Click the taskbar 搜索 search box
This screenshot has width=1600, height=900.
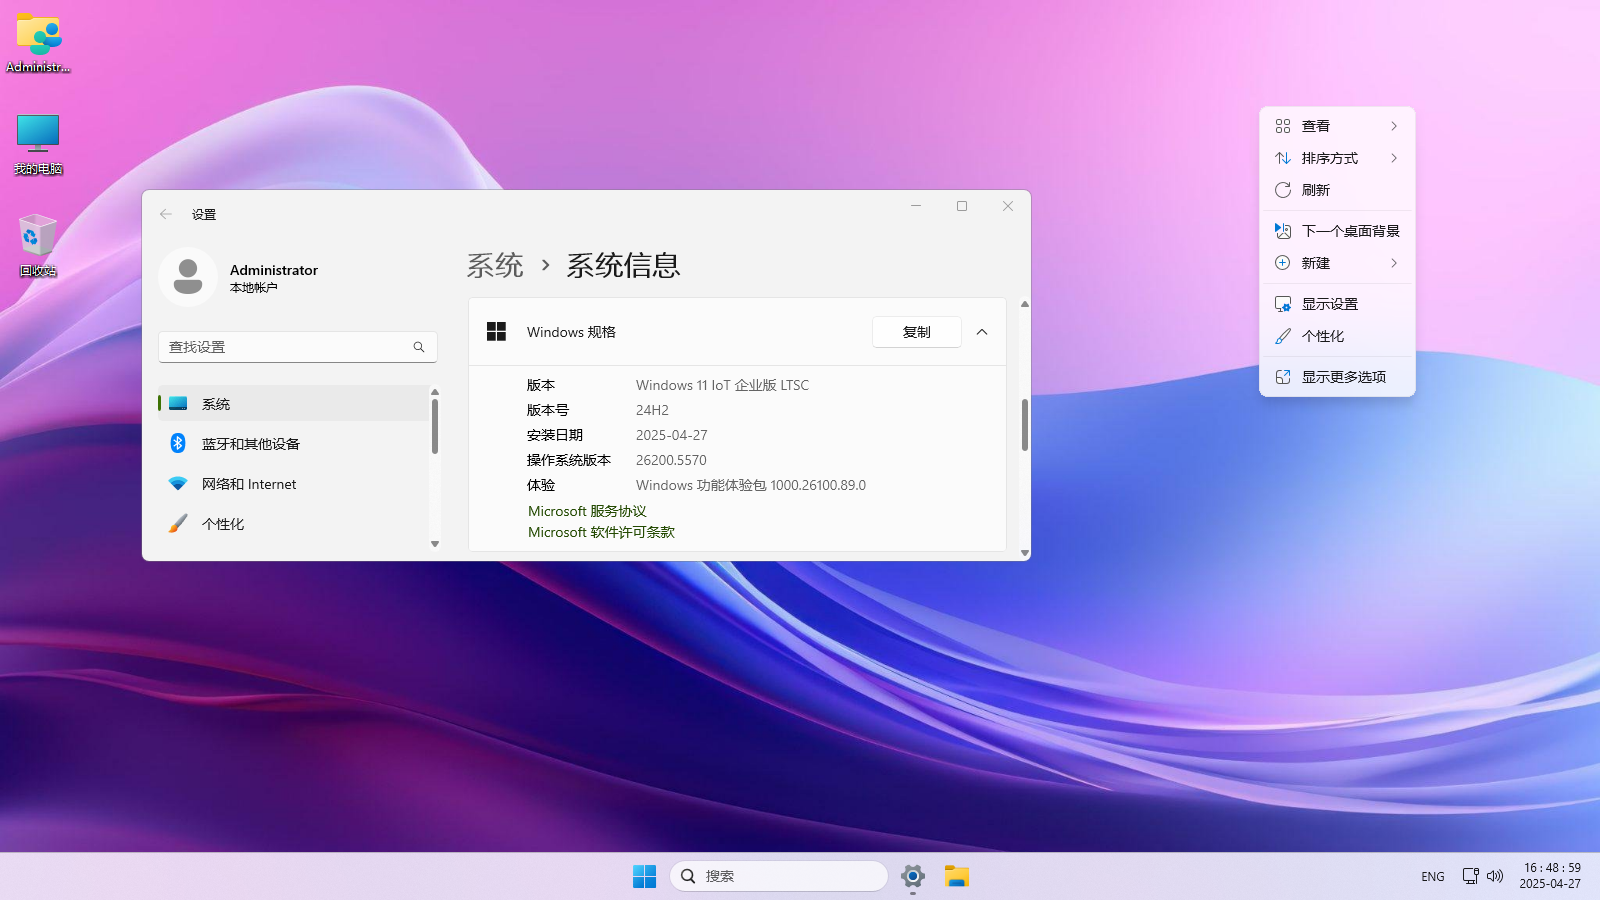(779, 876)
